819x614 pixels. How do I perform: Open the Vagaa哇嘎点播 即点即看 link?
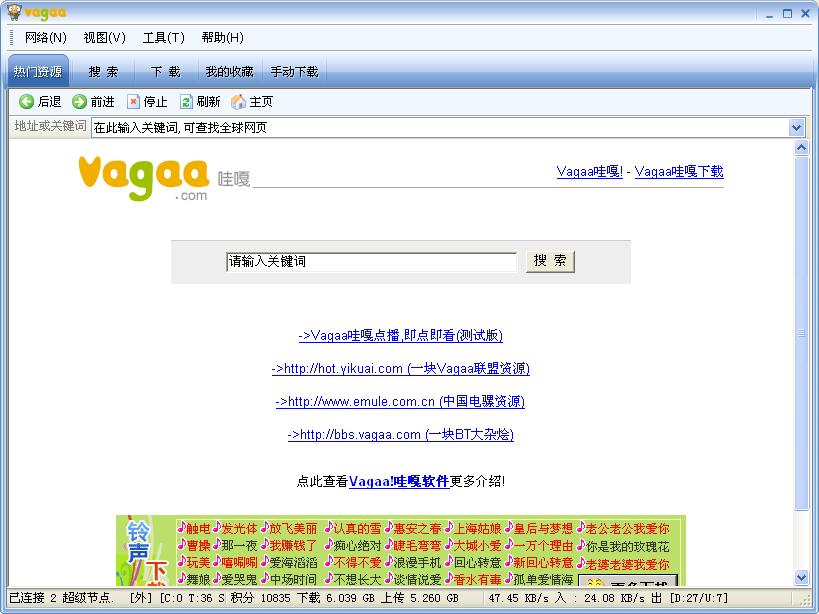(401, 335)
